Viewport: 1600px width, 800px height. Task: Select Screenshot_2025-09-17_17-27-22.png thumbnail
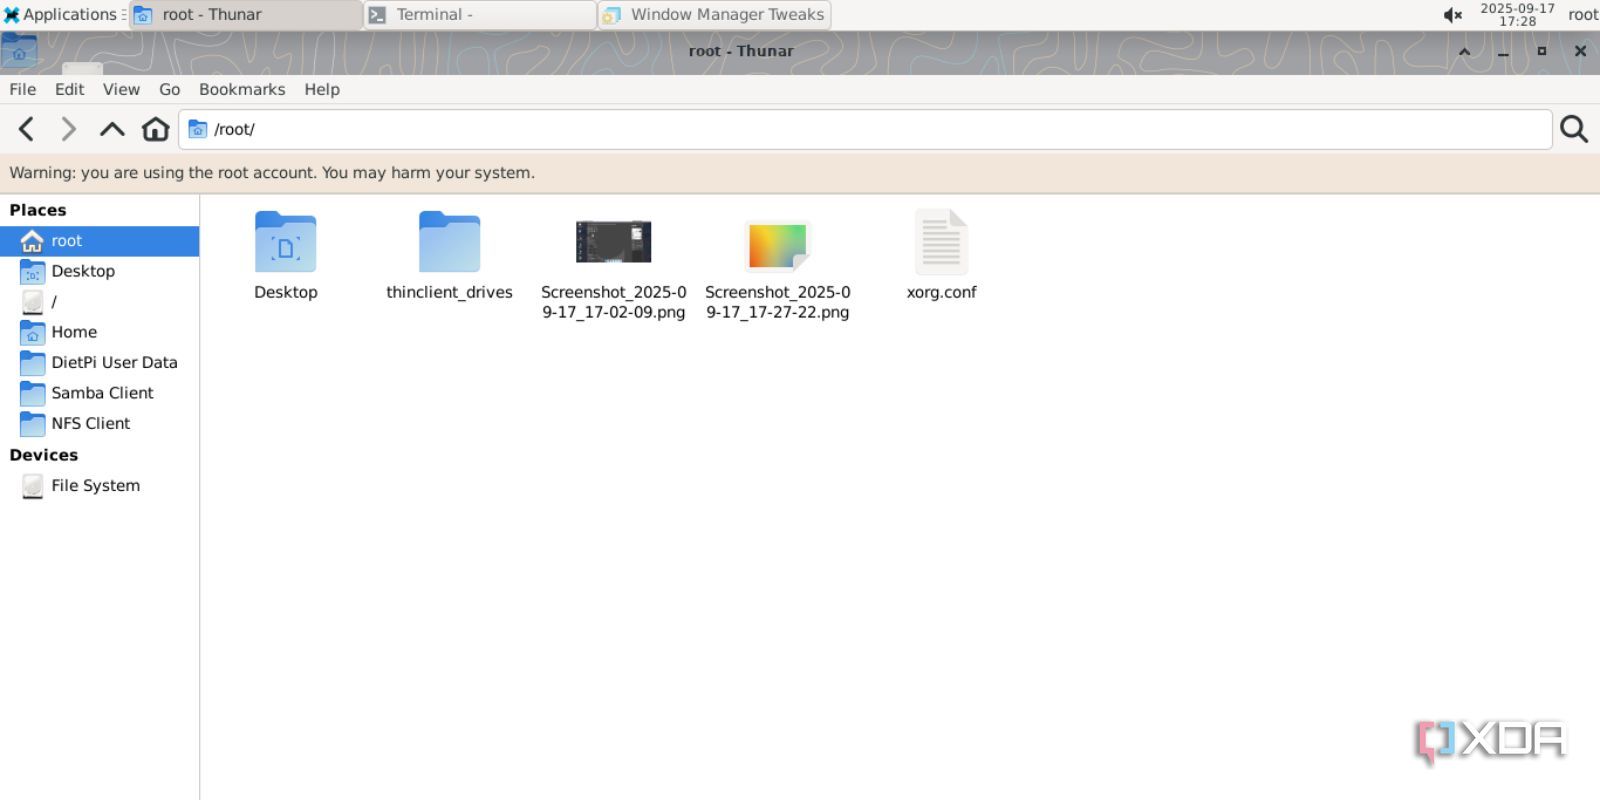777,246
